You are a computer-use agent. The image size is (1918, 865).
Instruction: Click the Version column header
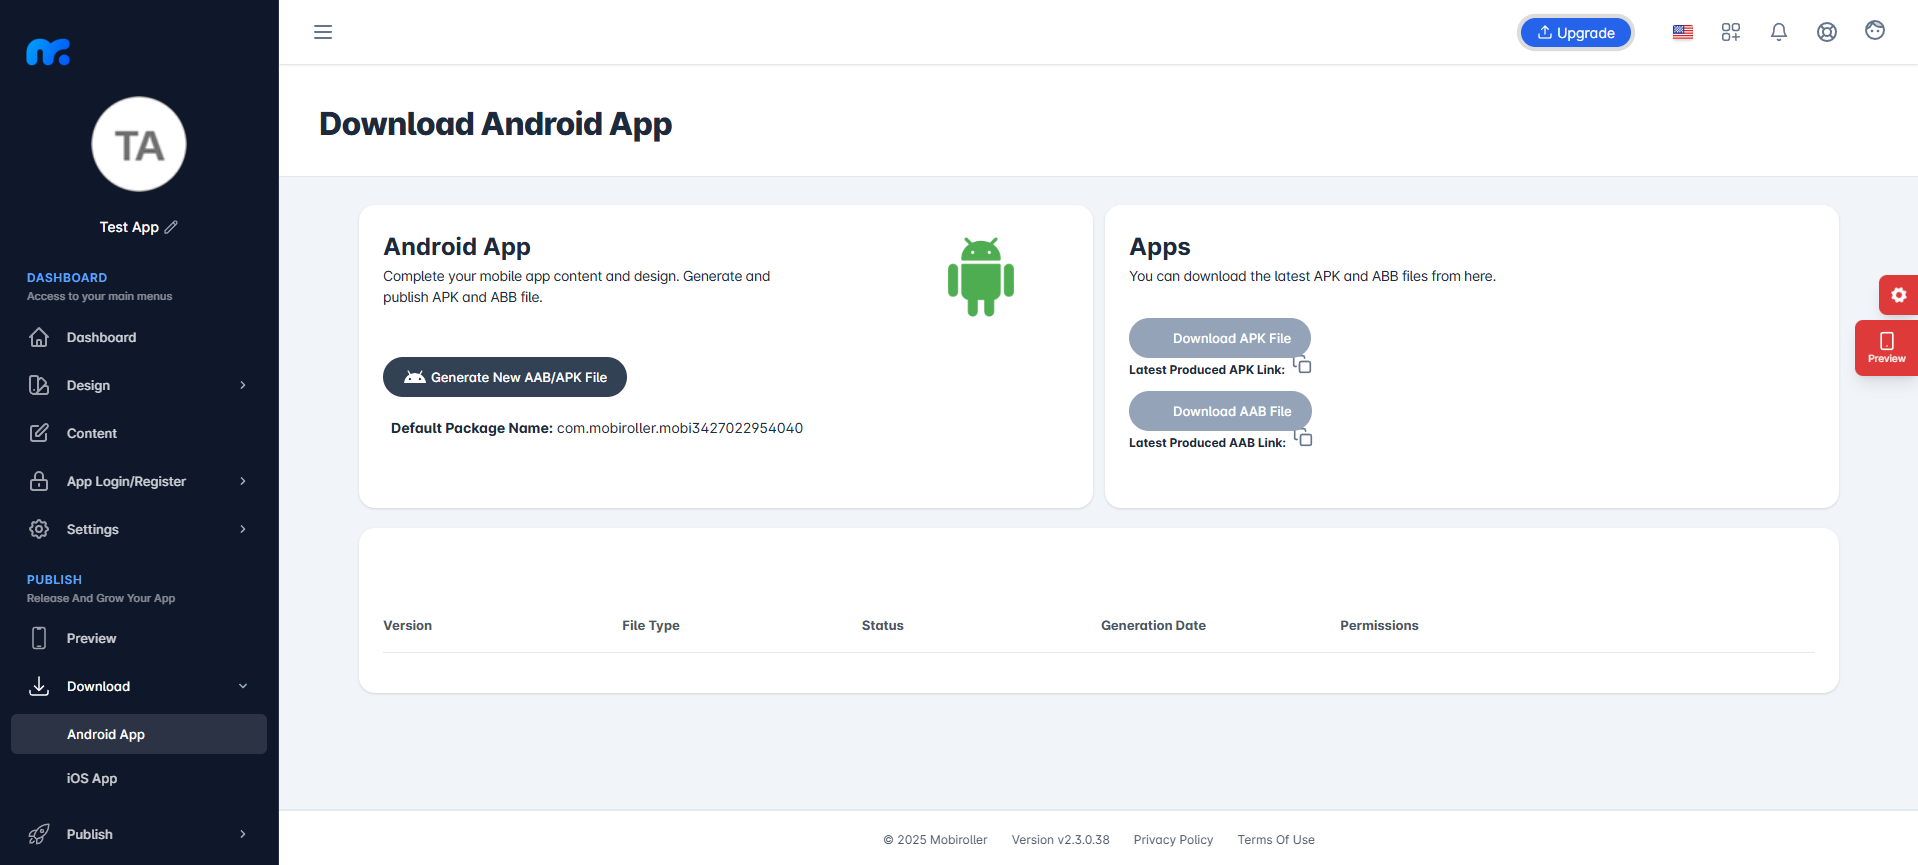pyautogui.click(x=408, y=625)
